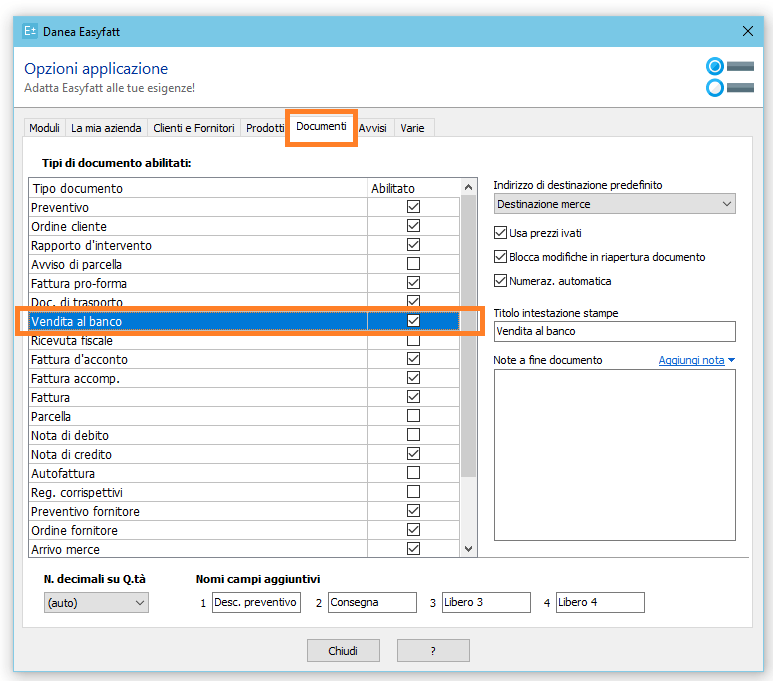
Task: Toggle Ordine cliente enabled checkbox
Action: [x=413, y=226]
